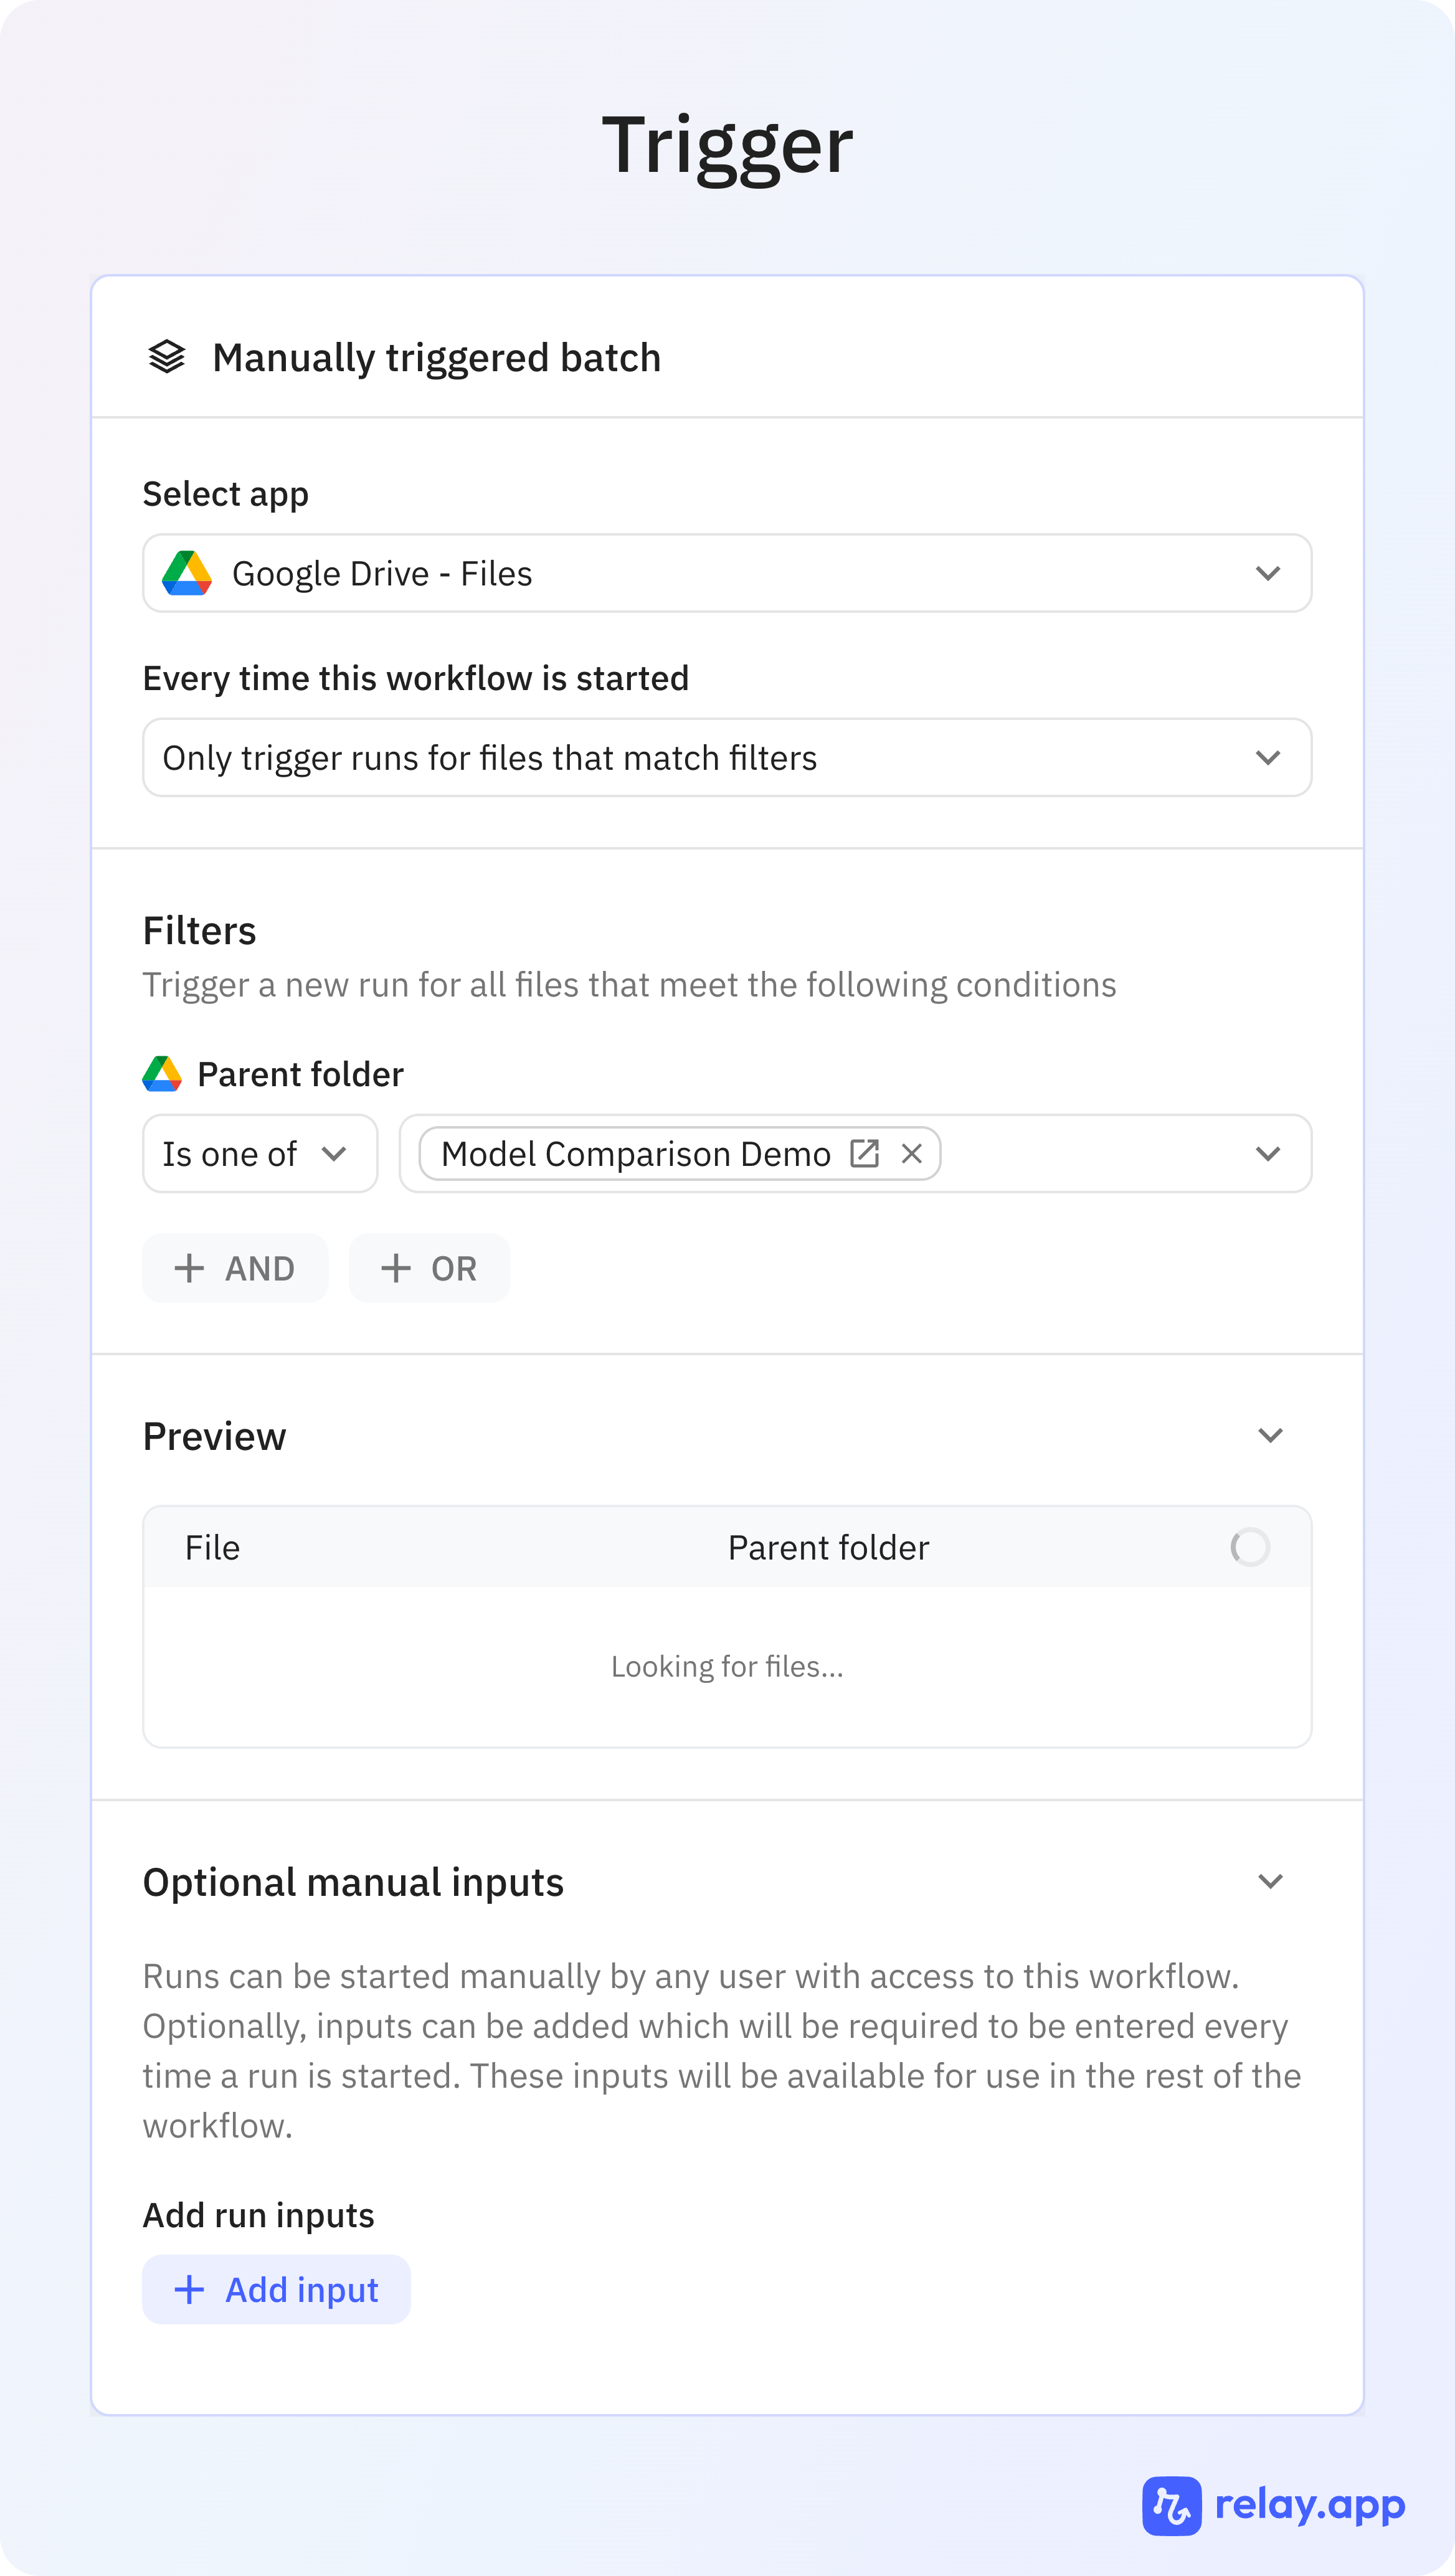This screenshot has width=1455, height=2576.
Task: Click 'Every time this workflow is started' label
Action: [416, 678]
